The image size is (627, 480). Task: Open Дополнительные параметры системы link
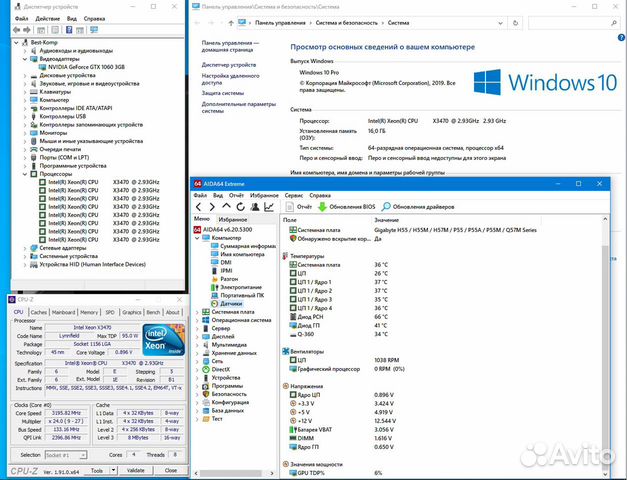[x=239, y=107]
